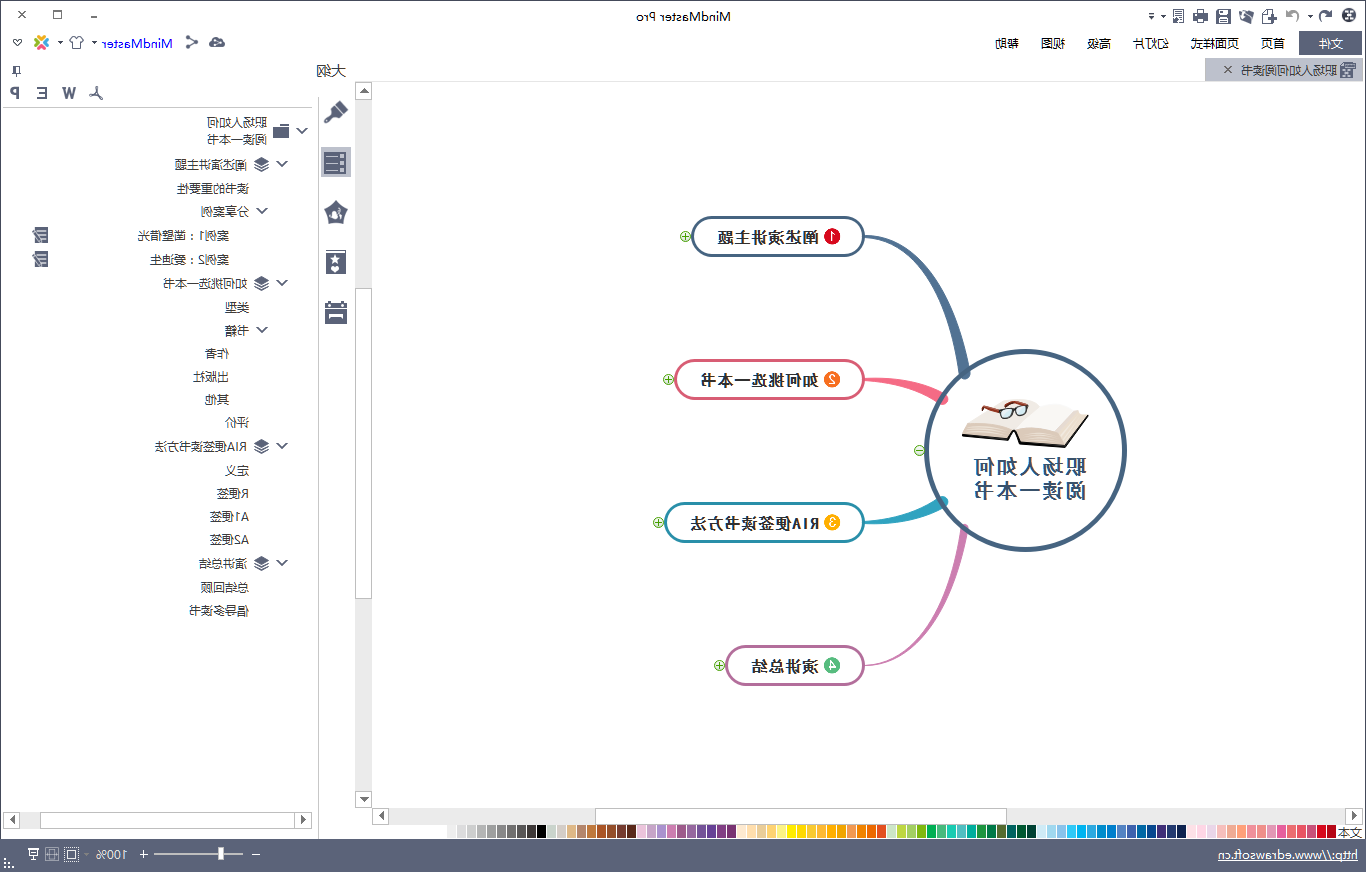This screenshot has height=872, width=1366.
Task: Open the www.edrawsoft.cn link
Action: click(1287, 855)
